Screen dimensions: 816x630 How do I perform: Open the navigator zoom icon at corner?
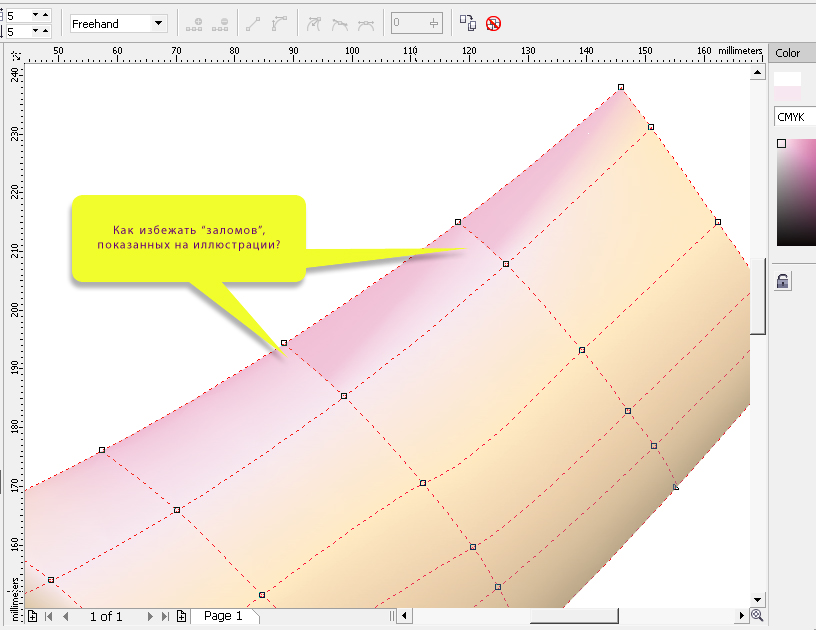point(757,615)
